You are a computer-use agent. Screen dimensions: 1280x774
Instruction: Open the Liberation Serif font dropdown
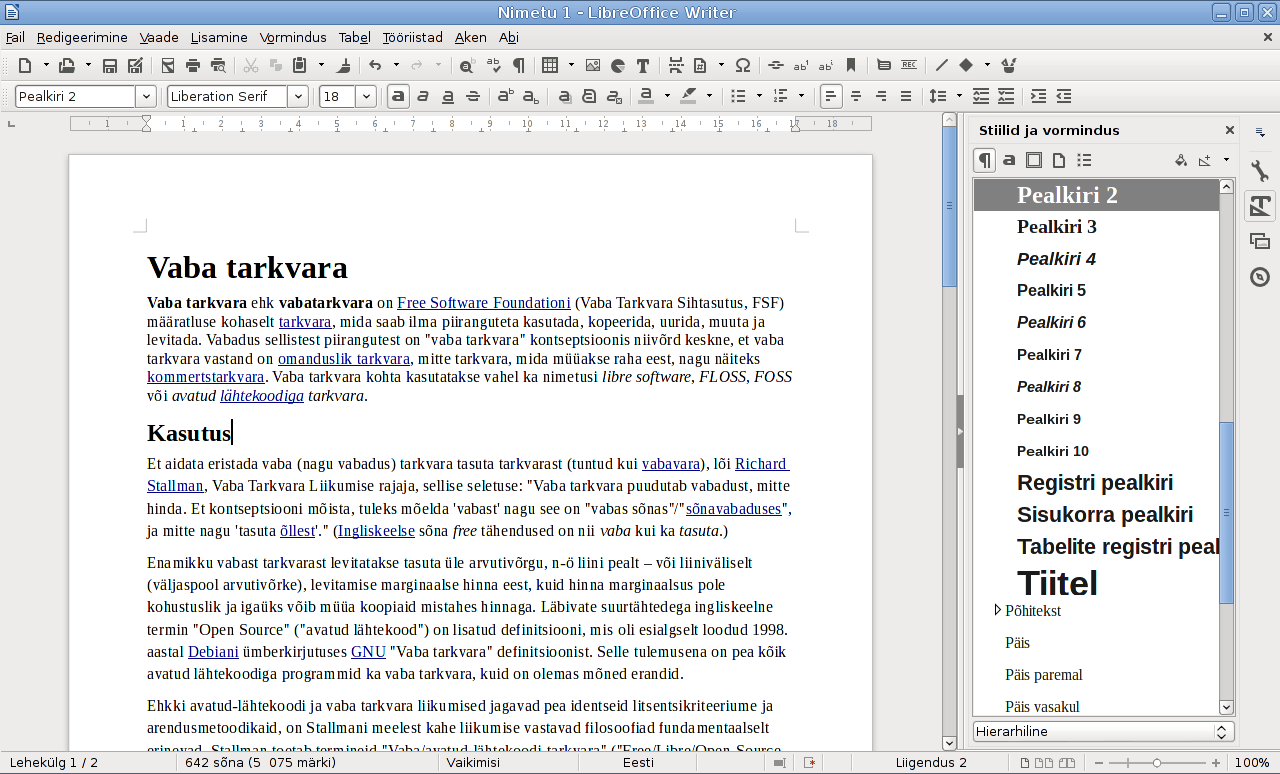pos(298,97)
